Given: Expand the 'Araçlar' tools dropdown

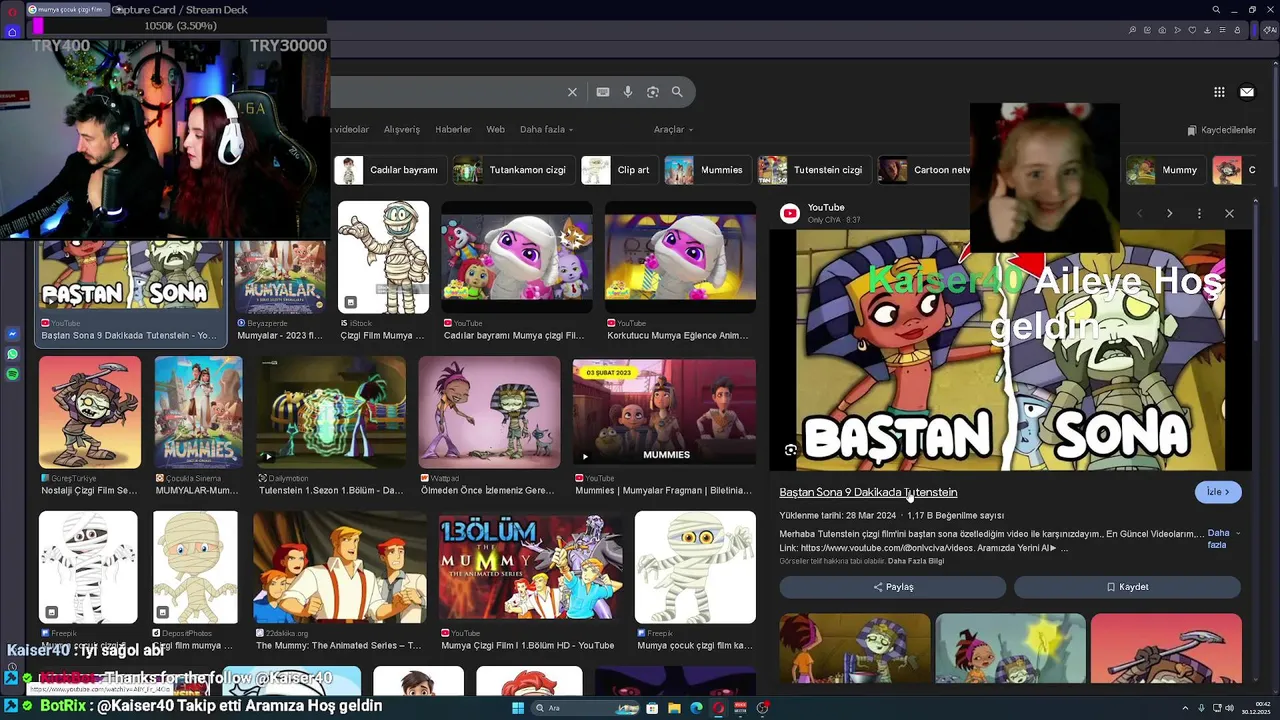Looking at the screenshot, I should (673, 129).
